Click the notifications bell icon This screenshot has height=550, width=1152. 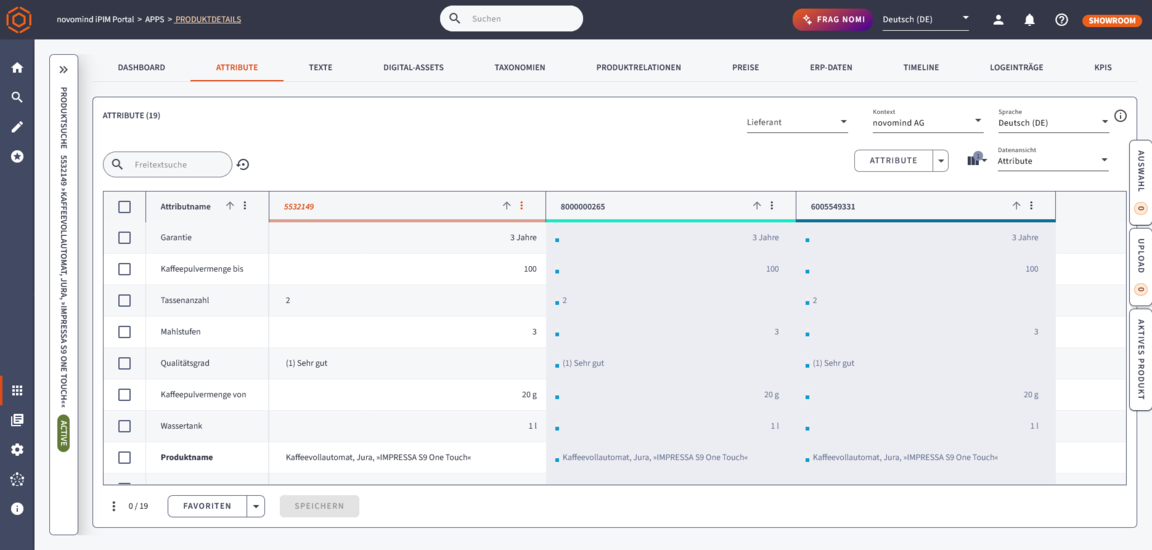(1029, 20)
